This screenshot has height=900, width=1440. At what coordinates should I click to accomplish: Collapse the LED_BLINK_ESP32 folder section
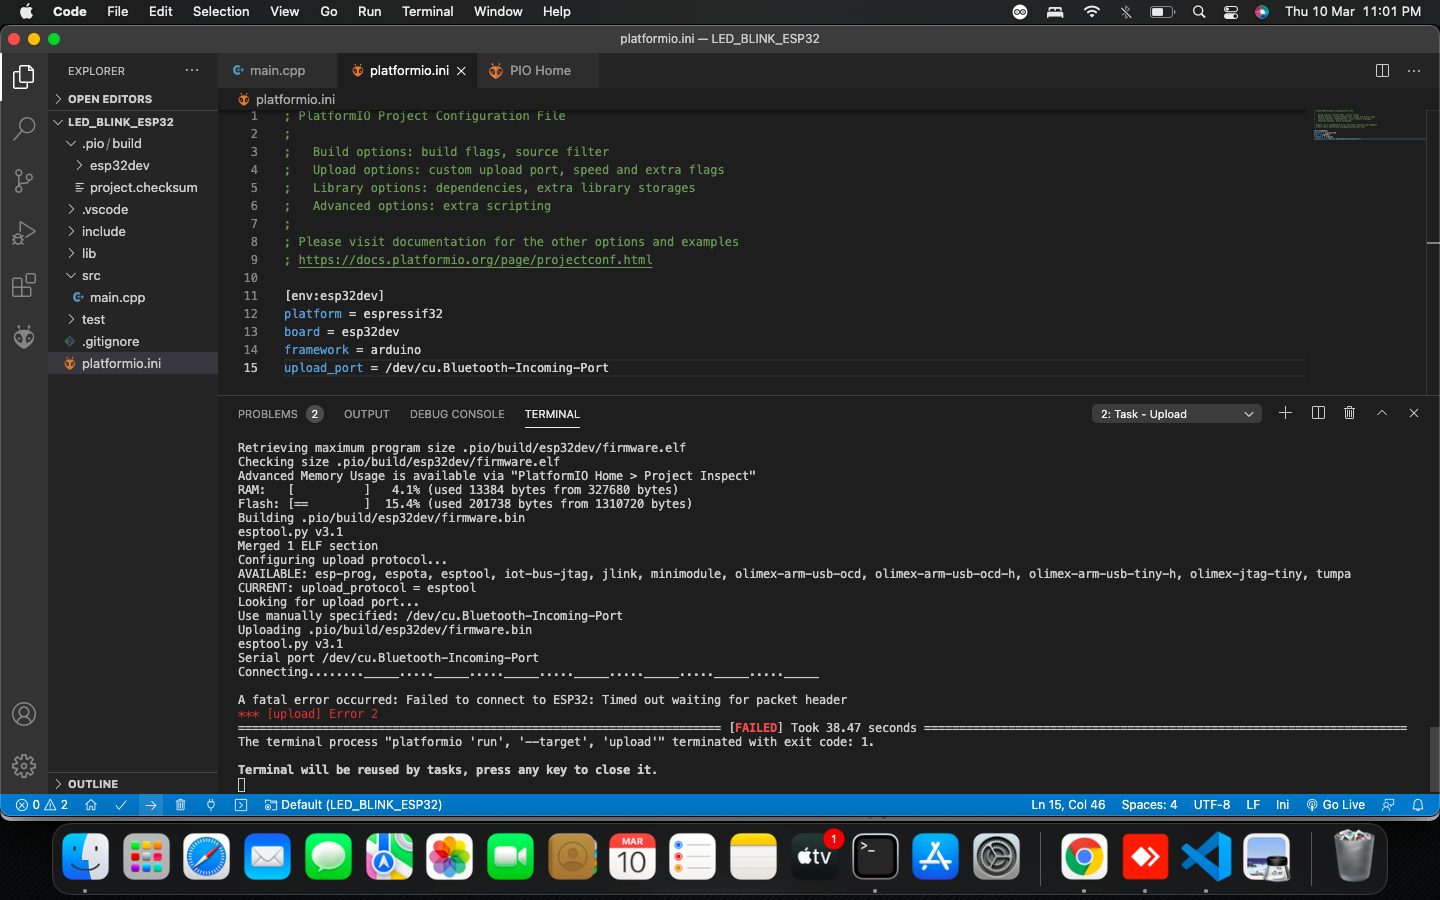pos(133,122)
